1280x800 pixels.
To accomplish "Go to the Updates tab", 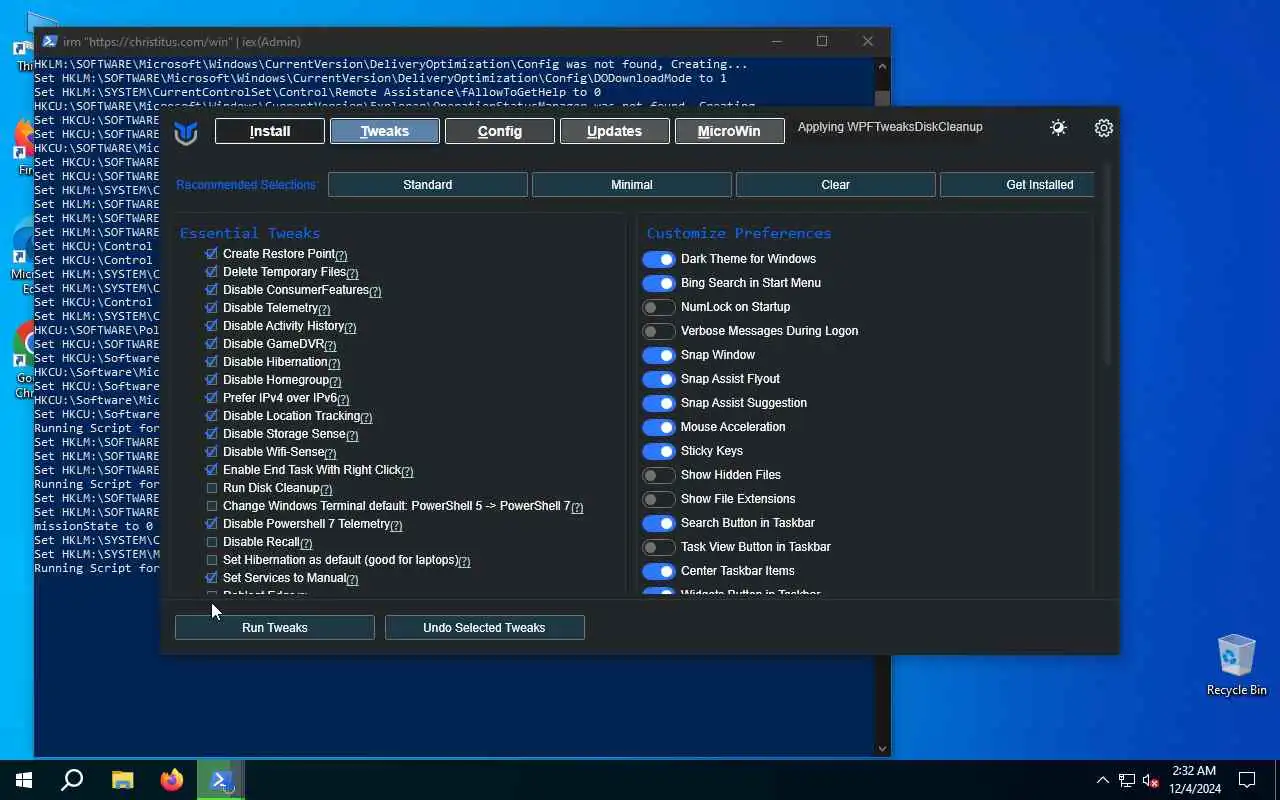I will [614, 131].
